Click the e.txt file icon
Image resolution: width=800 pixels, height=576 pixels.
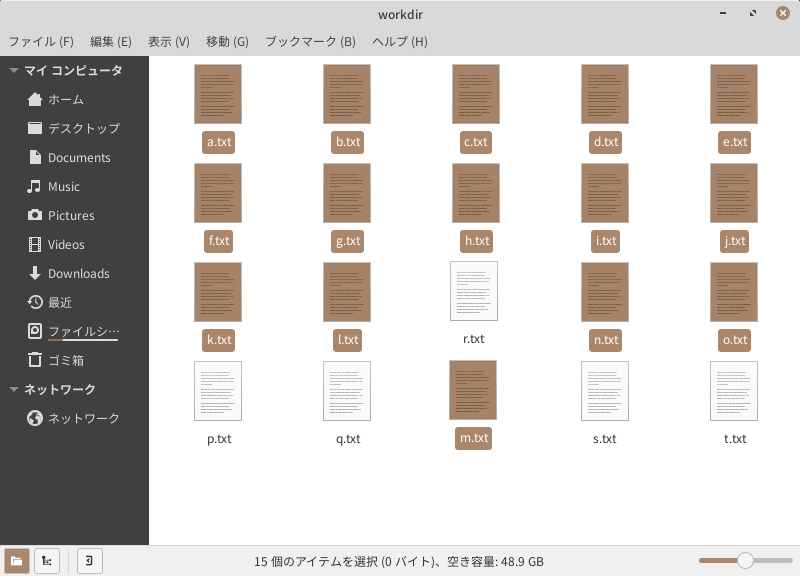734,94
